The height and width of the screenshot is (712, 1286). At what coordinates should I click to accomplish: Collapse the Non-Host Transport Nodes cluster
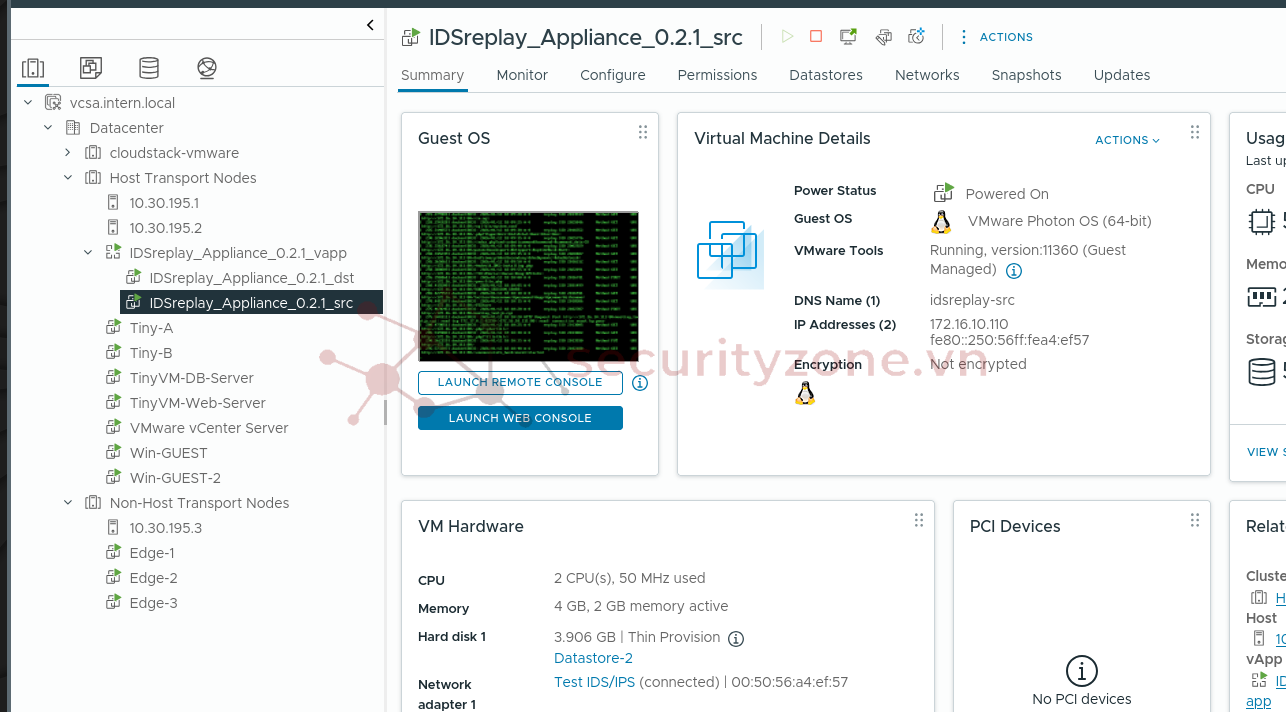pyautogui.click(x=68, y=503)
